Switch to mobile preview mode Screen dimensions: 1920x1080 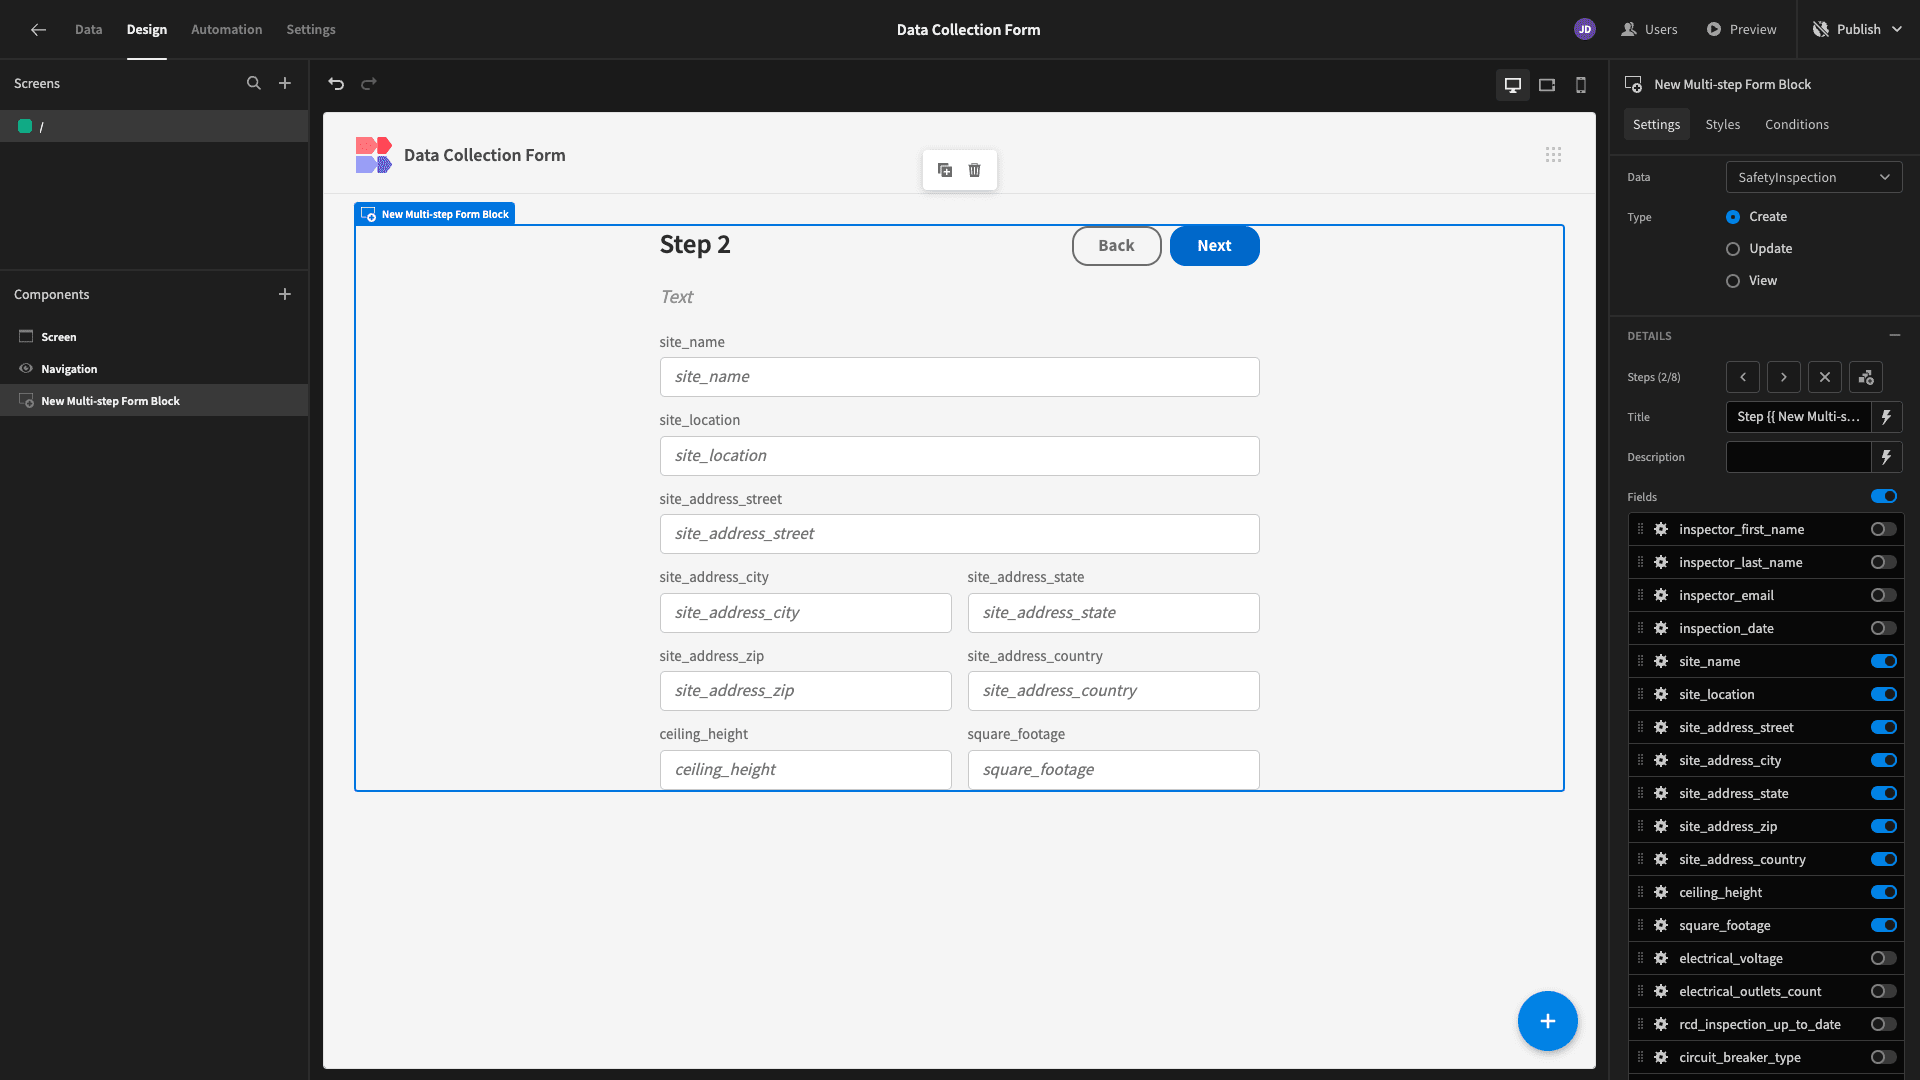1581,85
